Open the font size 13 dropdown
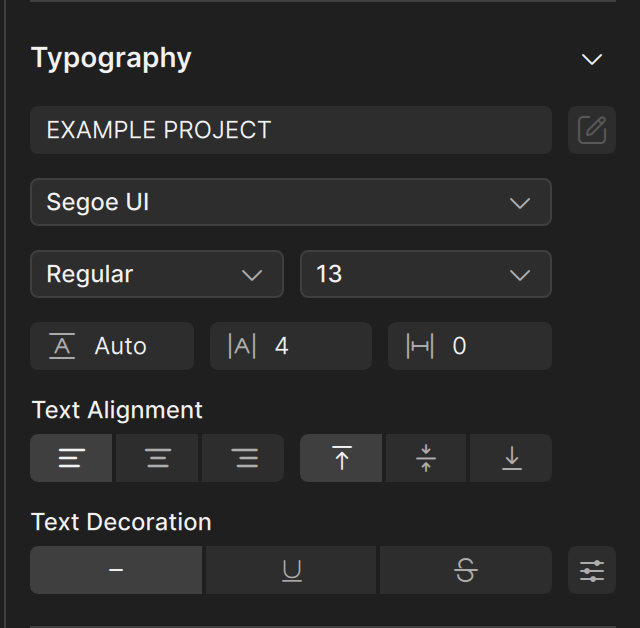The image size is (640, 628). pos(426,274)
